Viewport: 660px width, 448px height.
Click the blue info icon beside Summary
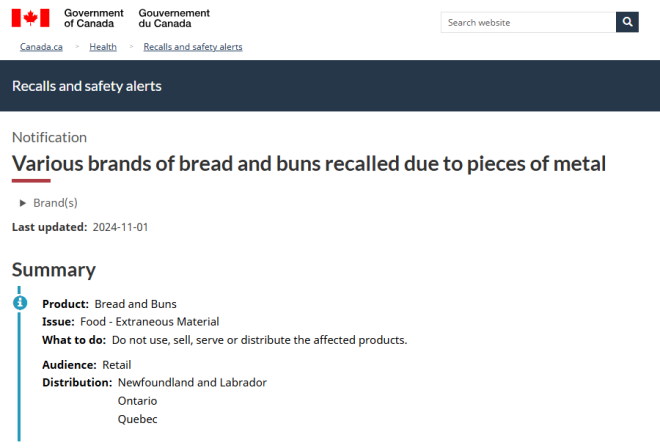pos(19,301)
